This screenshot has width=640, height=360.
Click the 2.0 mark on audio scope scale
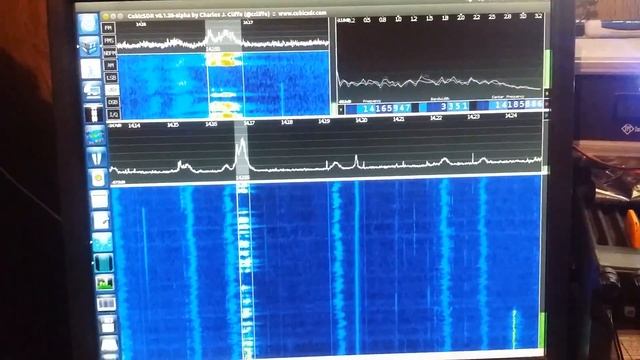point(460,18)
